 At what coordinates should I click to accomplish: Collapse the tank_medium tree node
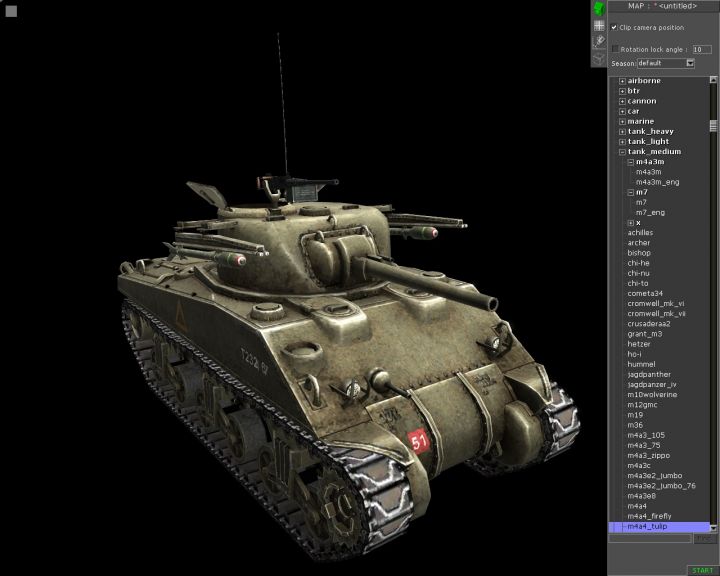coord(622,152)
